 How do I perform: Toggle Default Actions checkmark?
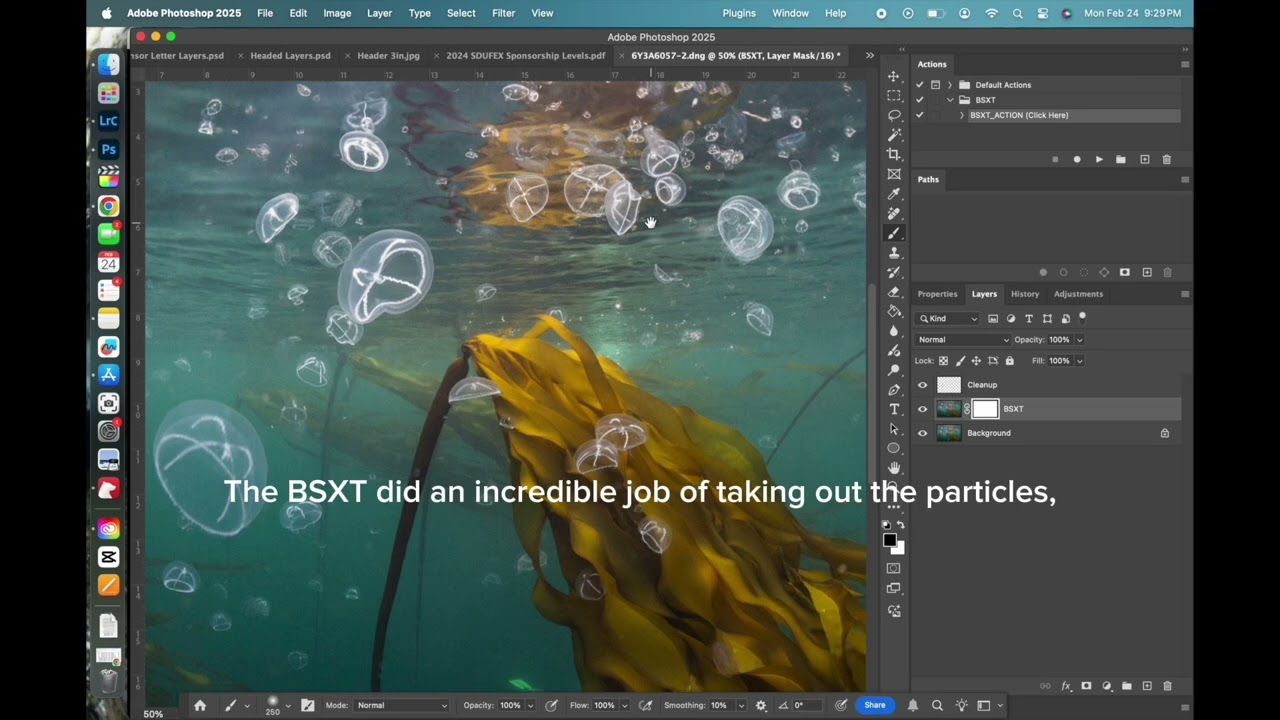(920, 85)
